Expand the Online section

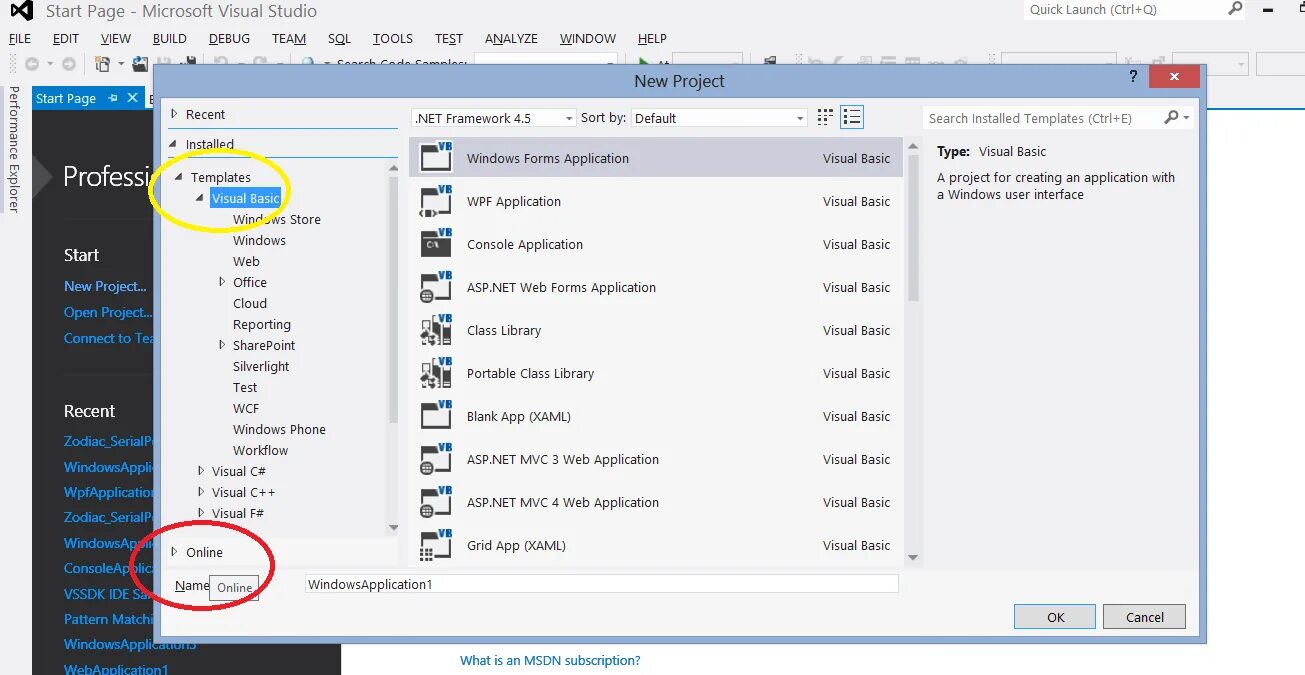pyautogui.click(x=174, y=552)
